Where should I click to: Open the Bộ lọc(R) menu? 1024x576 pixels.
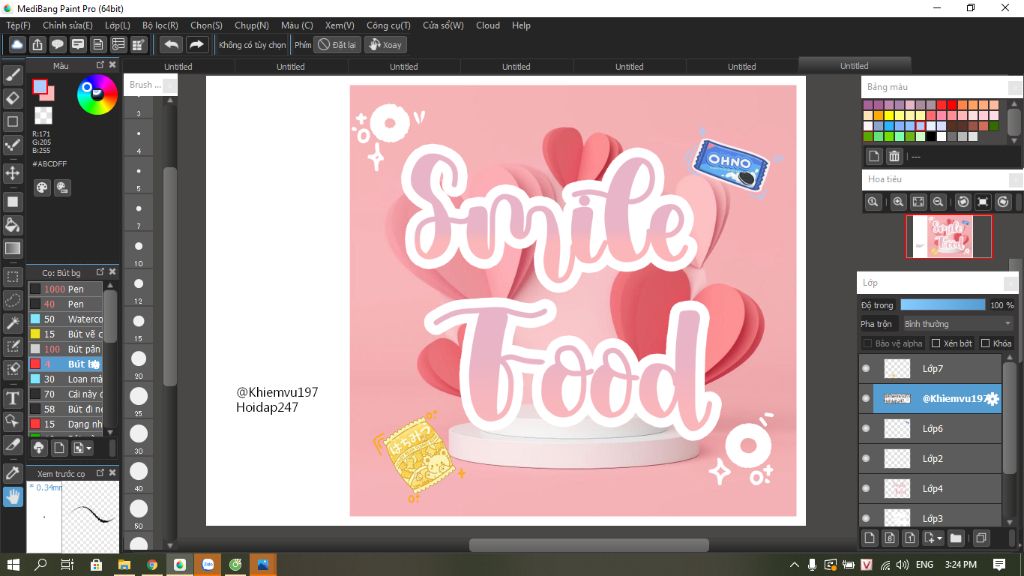[160, 25]
